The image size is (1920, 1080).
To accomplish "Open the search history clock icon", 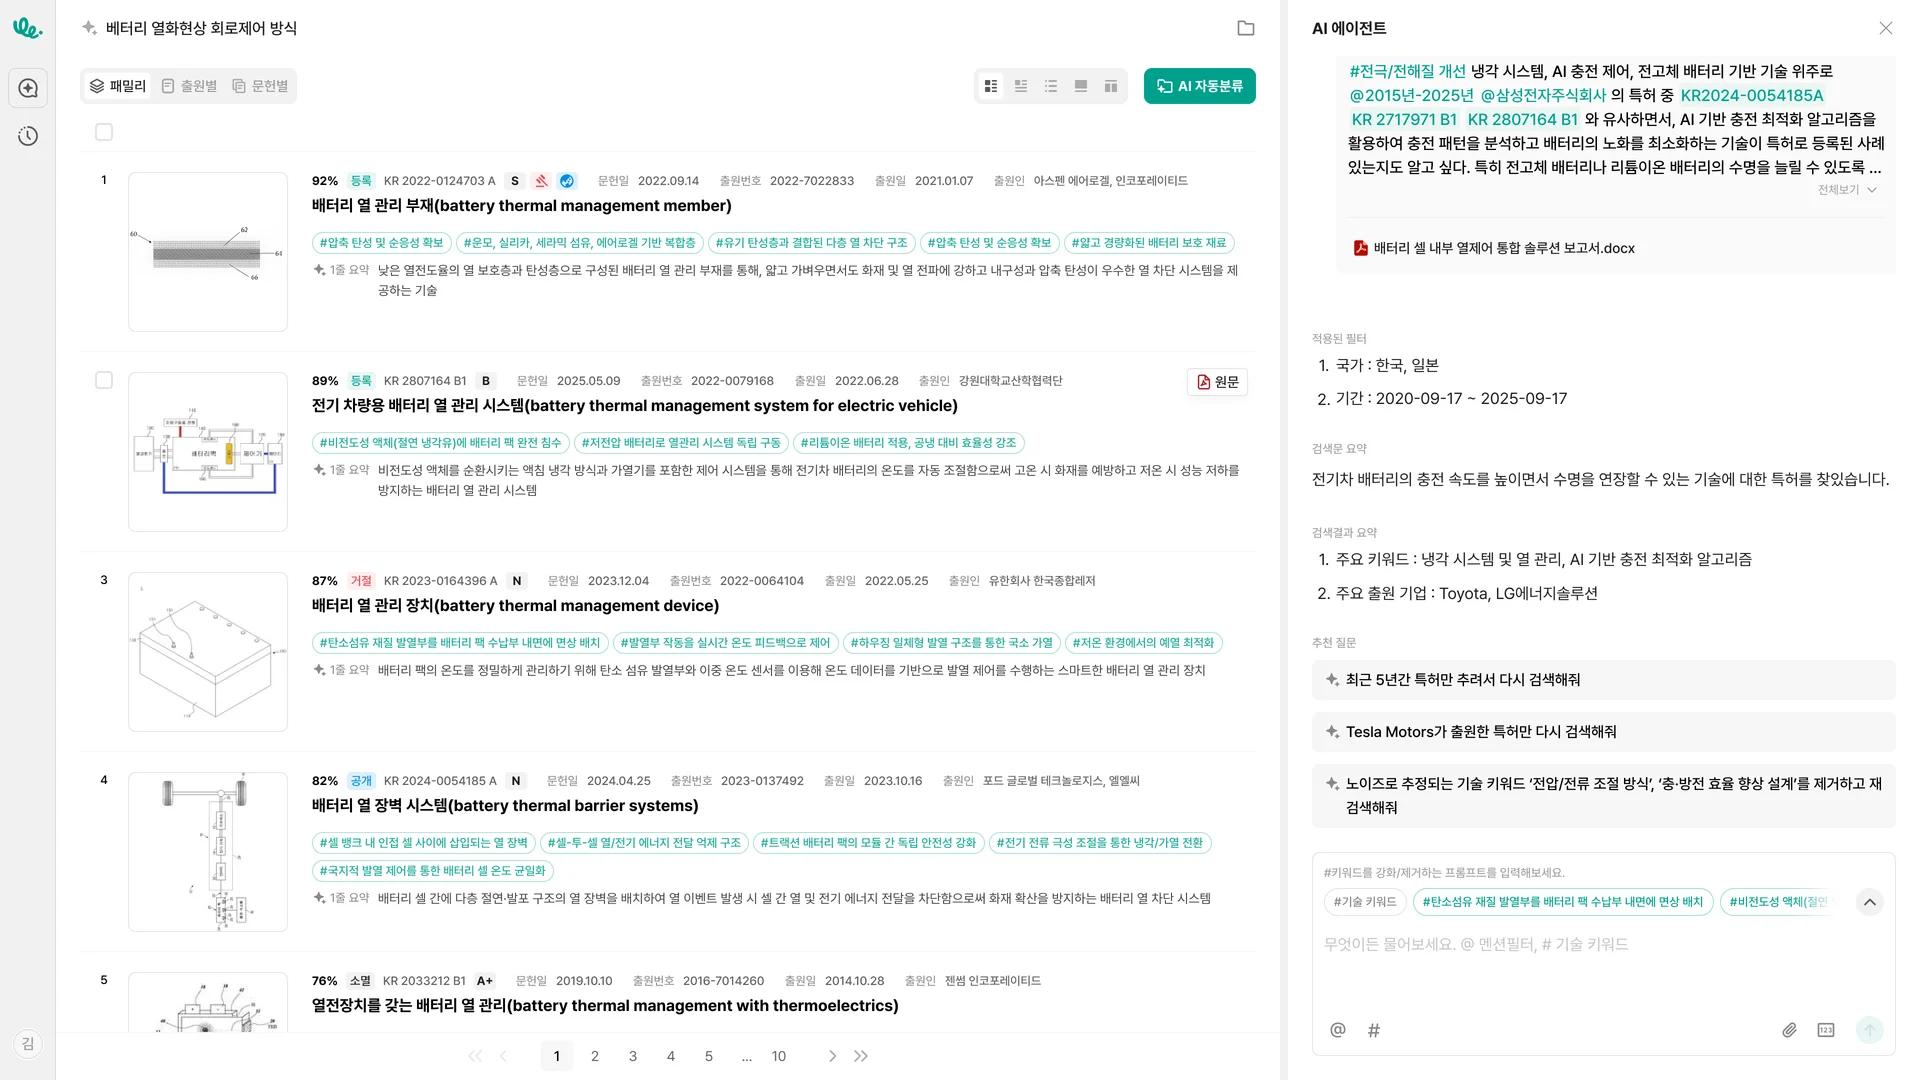I will (x=28, y=136).
